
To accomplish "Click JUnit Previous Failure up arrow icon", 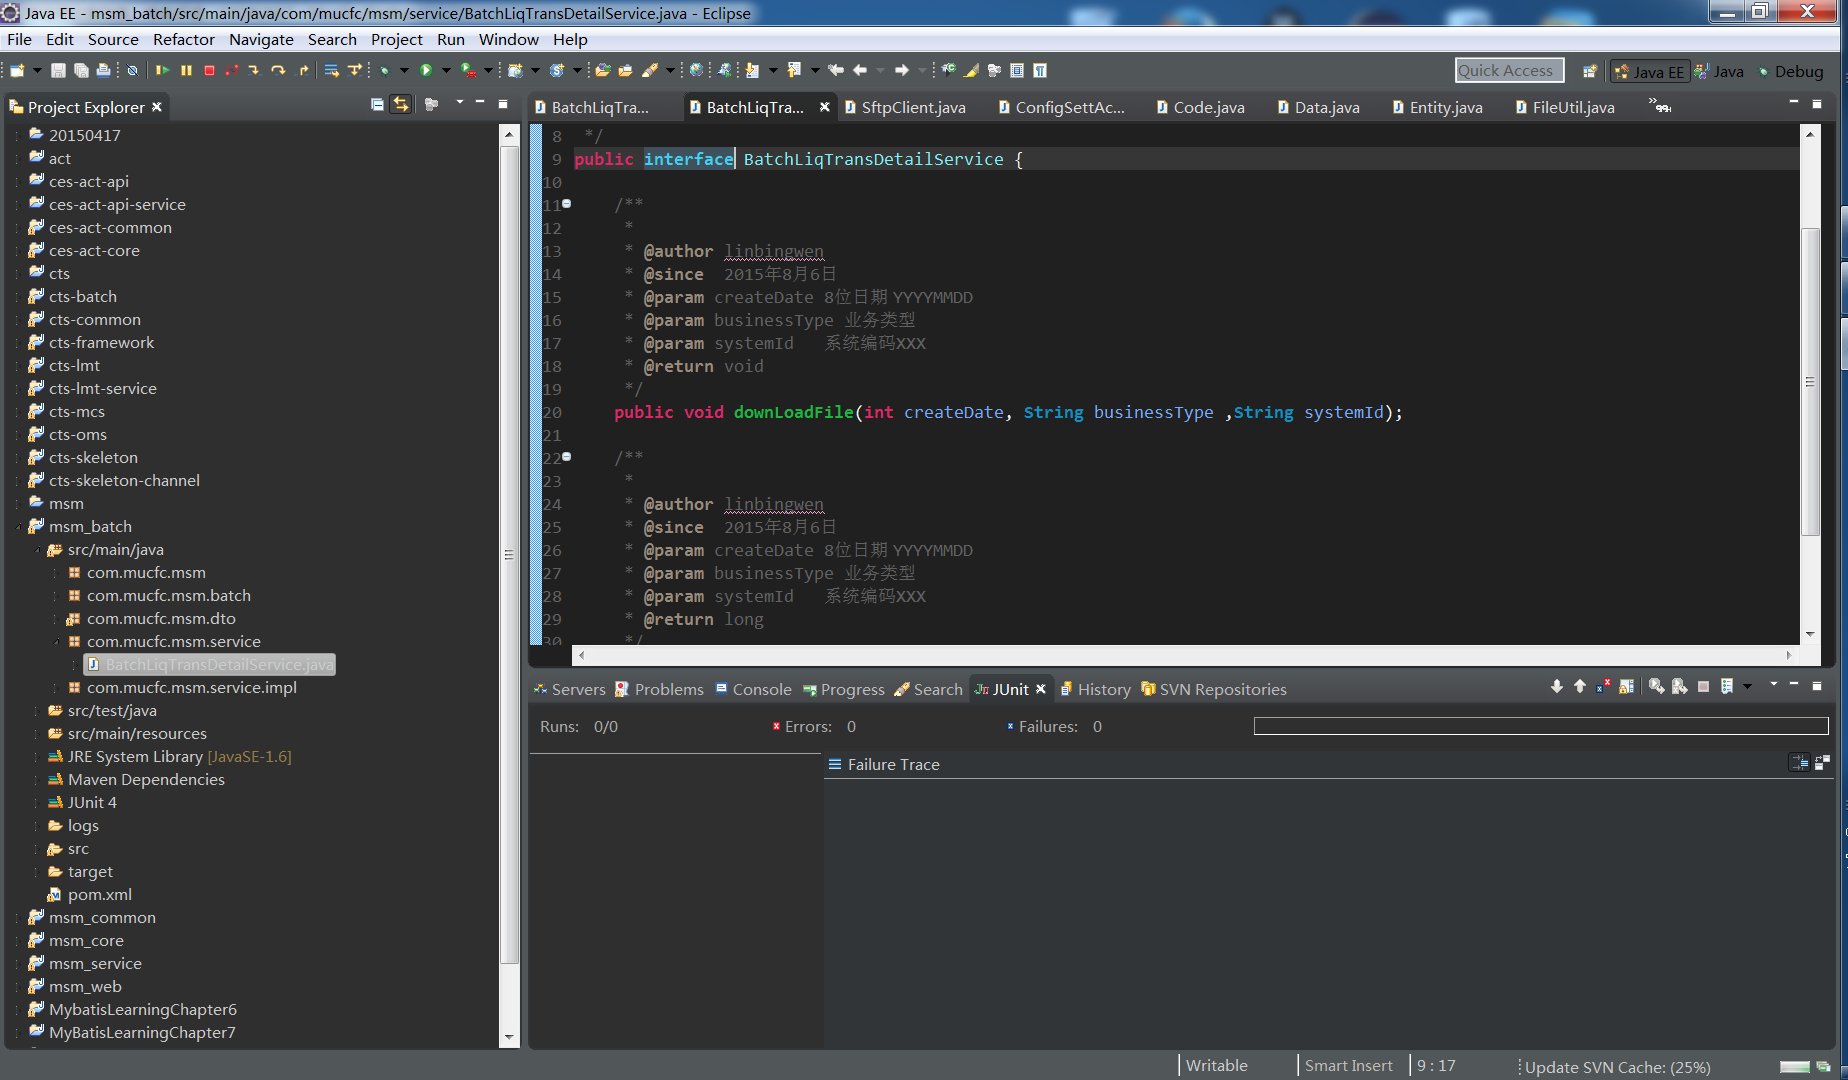I will [x=1580, y=686].
